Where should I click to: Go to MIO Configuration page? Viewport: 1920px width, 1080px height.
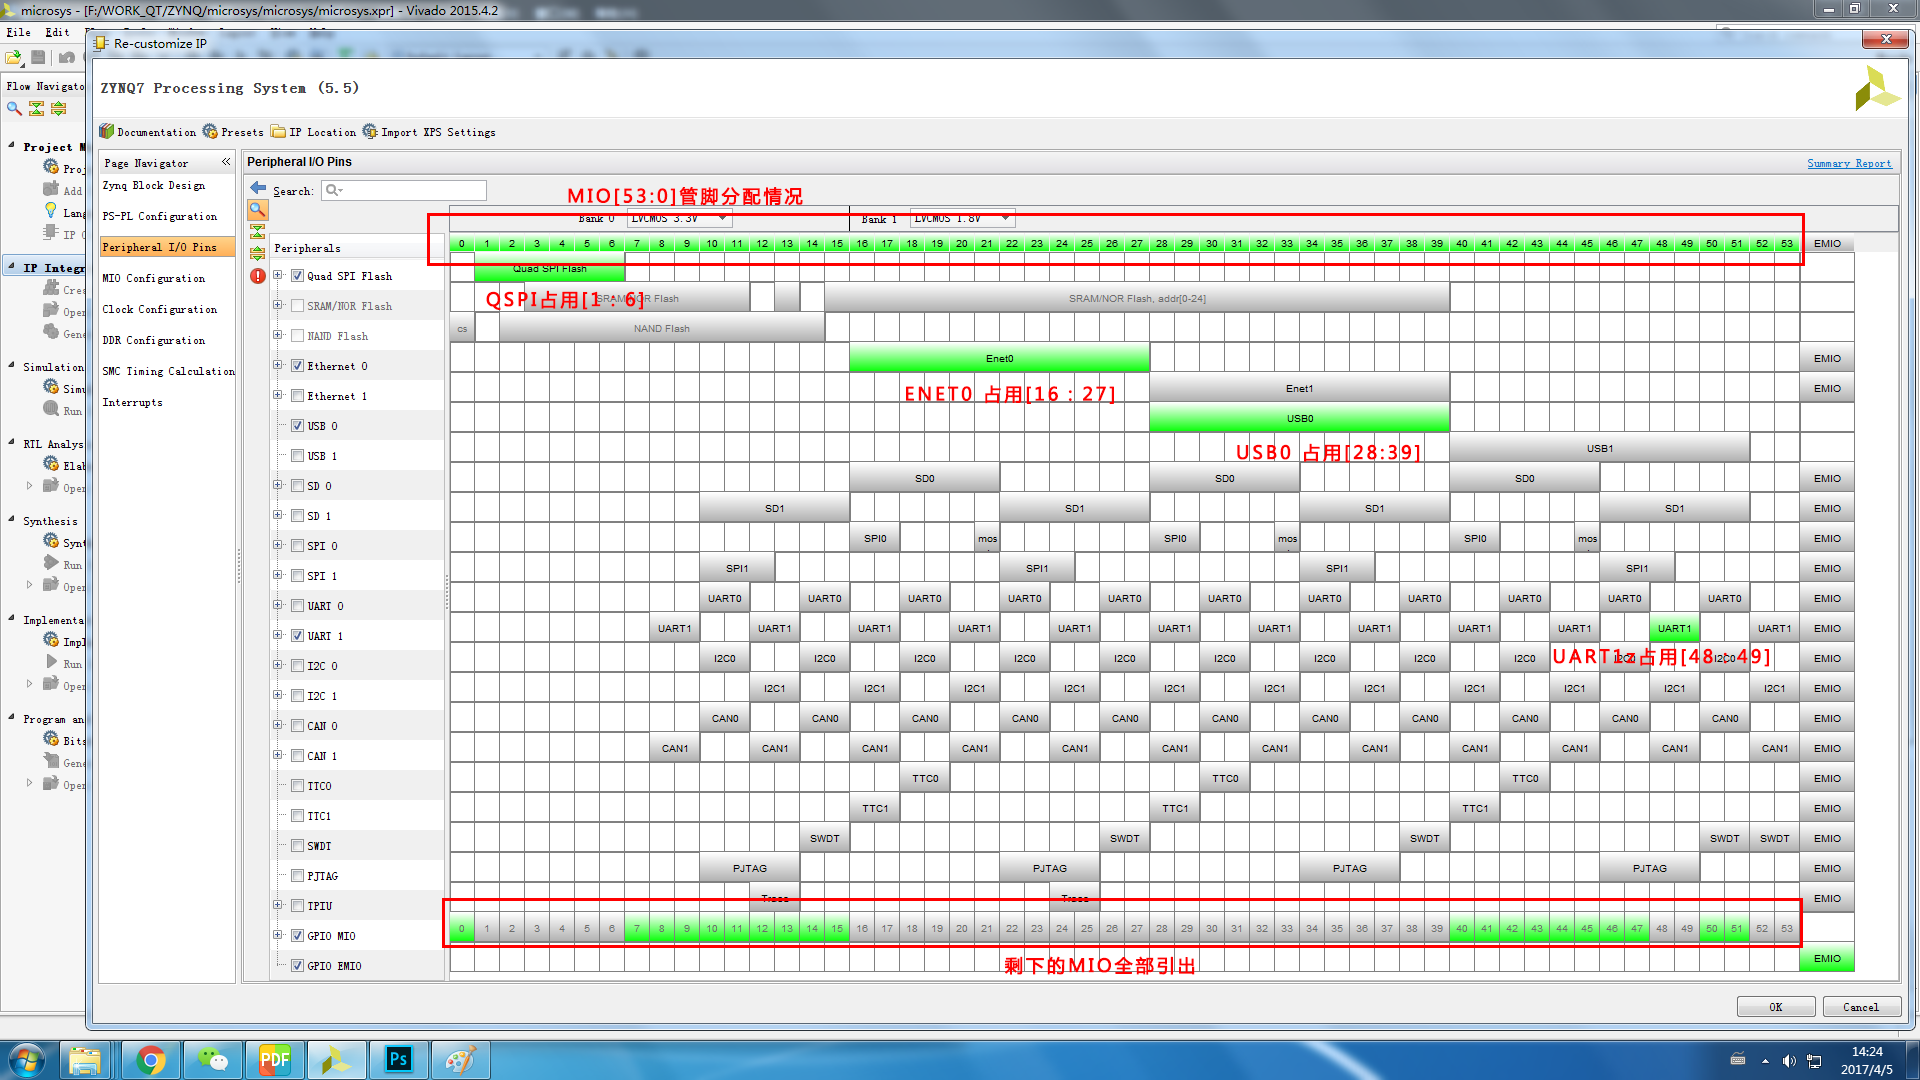click(x=154, y=279)
